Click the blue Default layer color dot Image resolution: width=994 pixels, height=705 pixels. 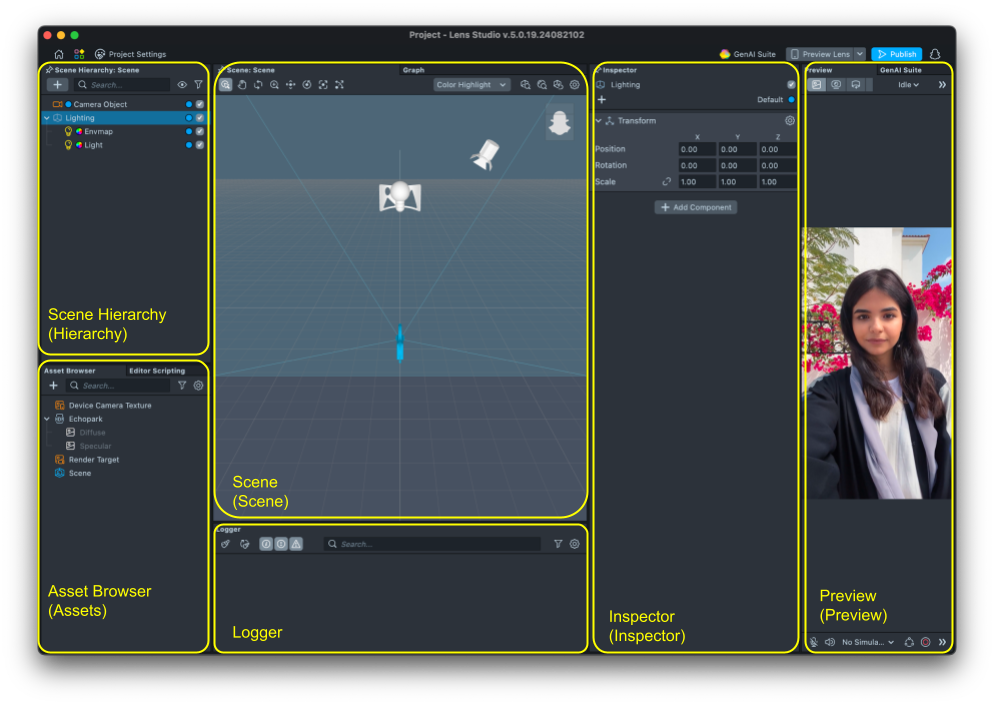791,100
